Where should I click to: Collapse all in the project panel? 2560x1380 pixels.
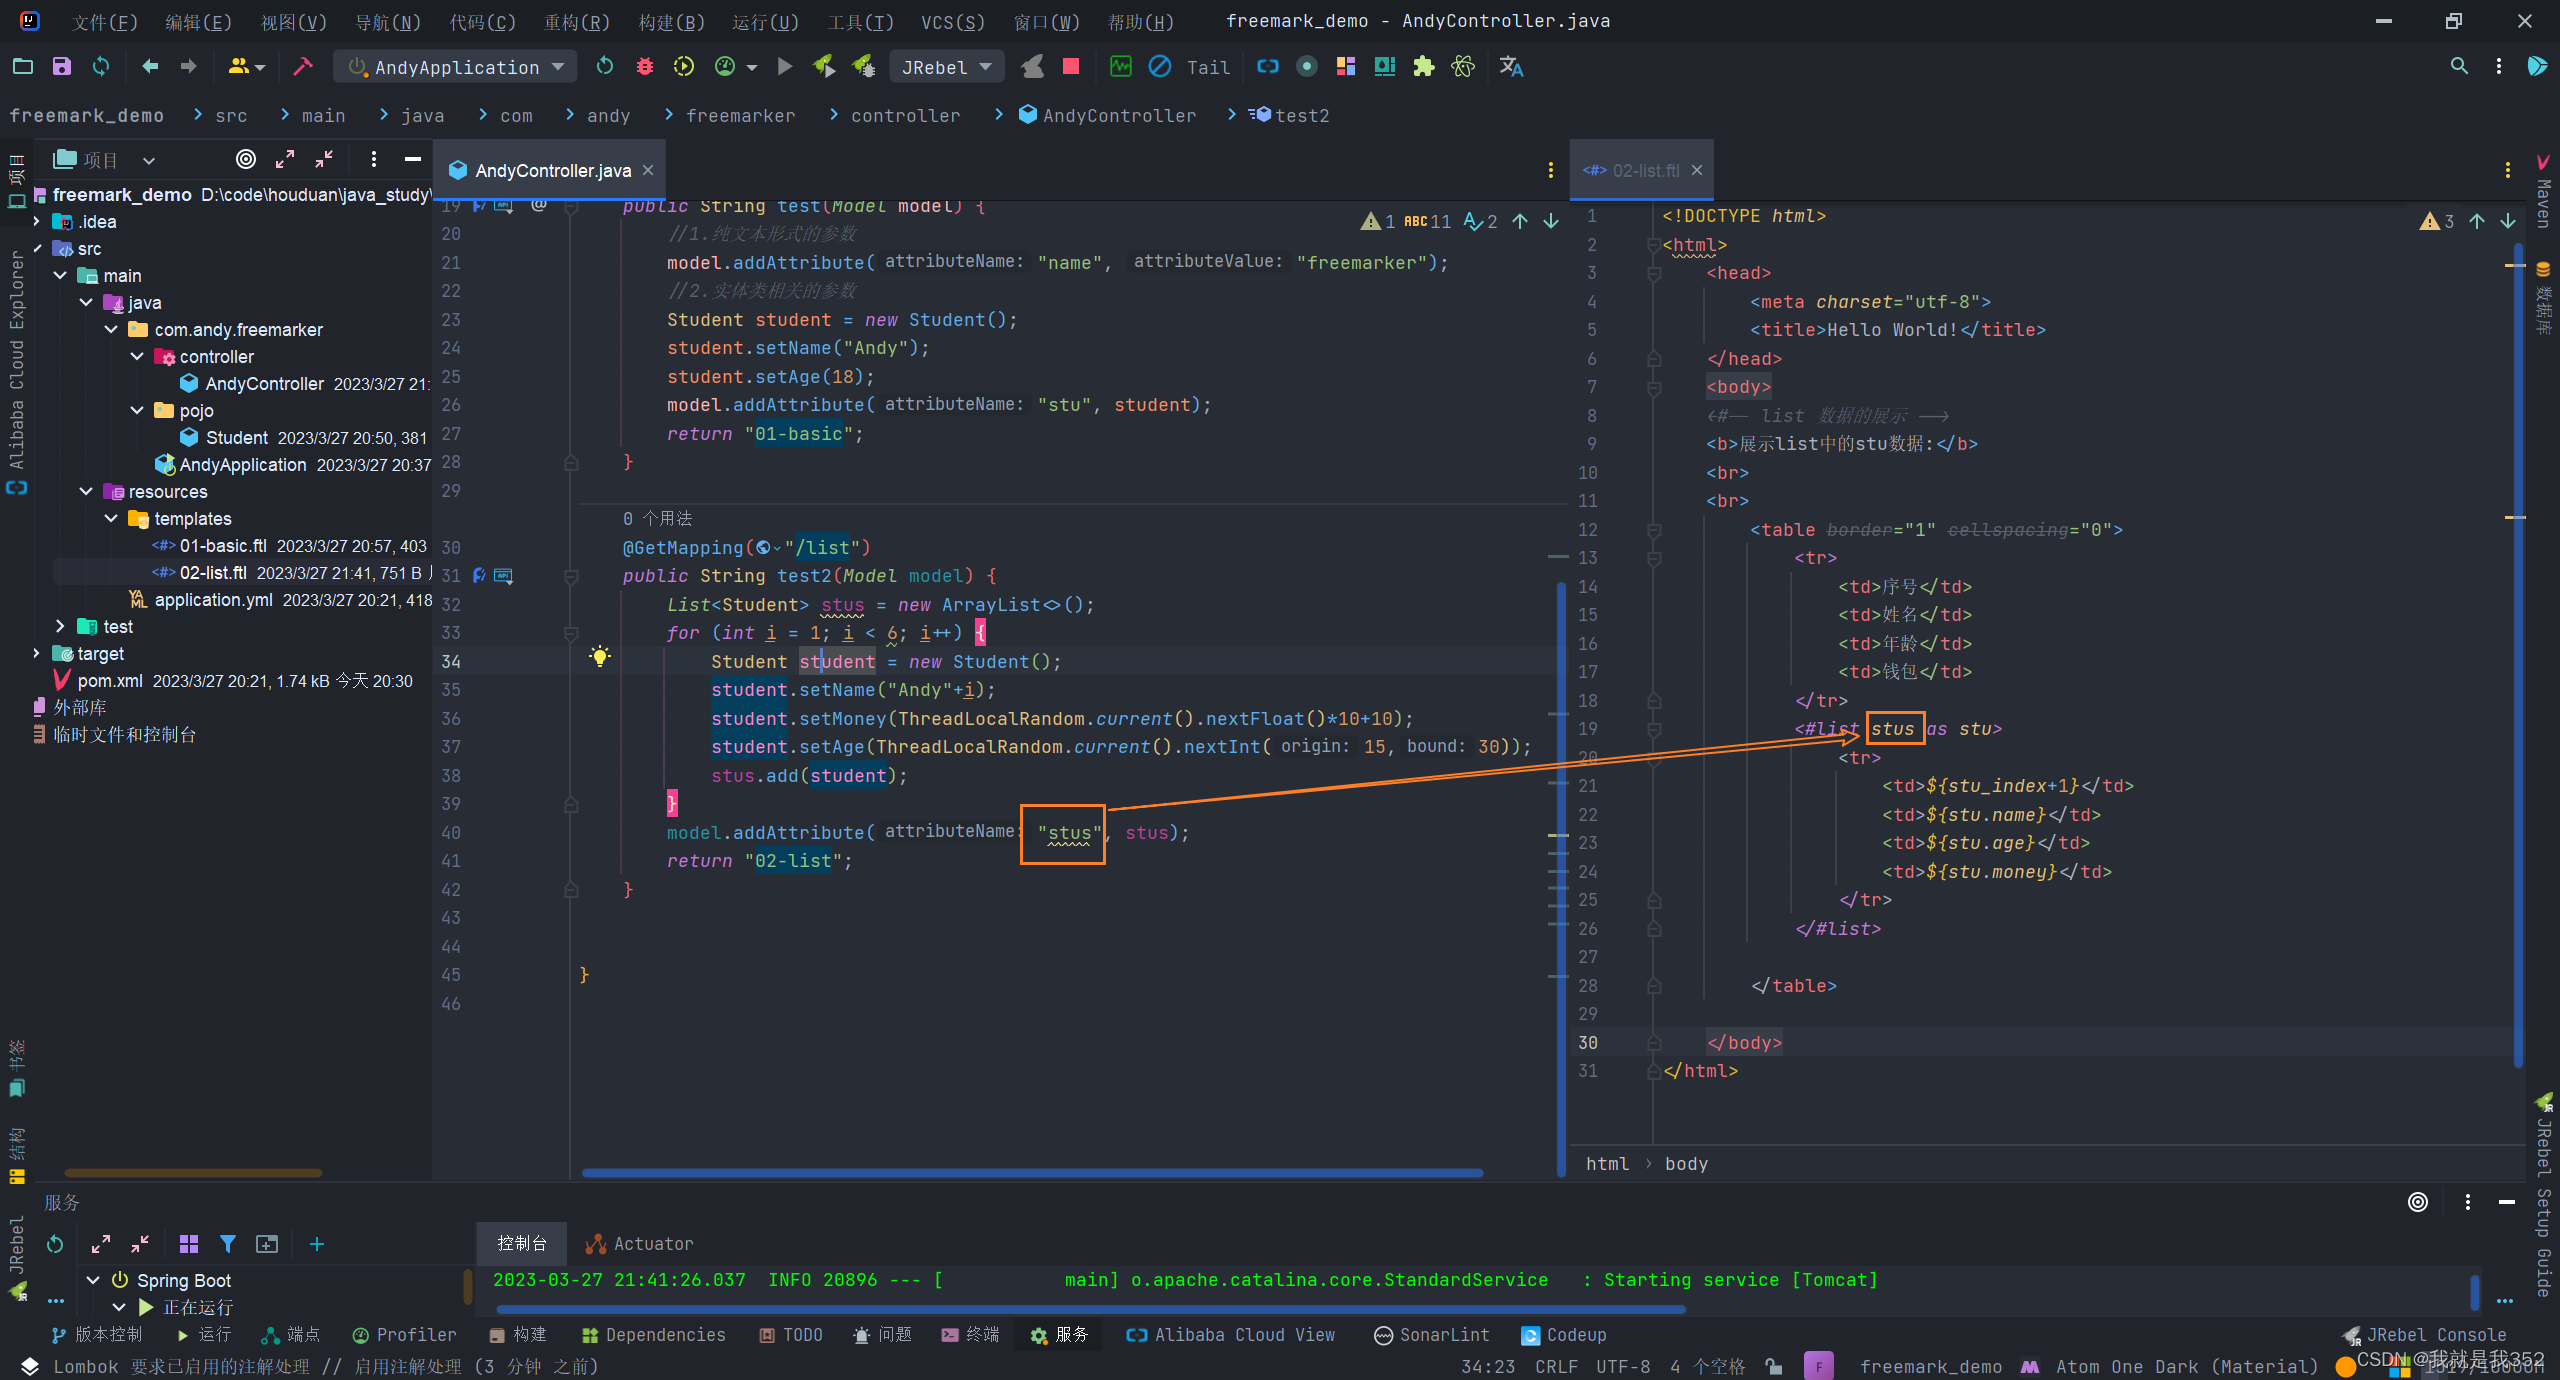[x=324, y=159]
